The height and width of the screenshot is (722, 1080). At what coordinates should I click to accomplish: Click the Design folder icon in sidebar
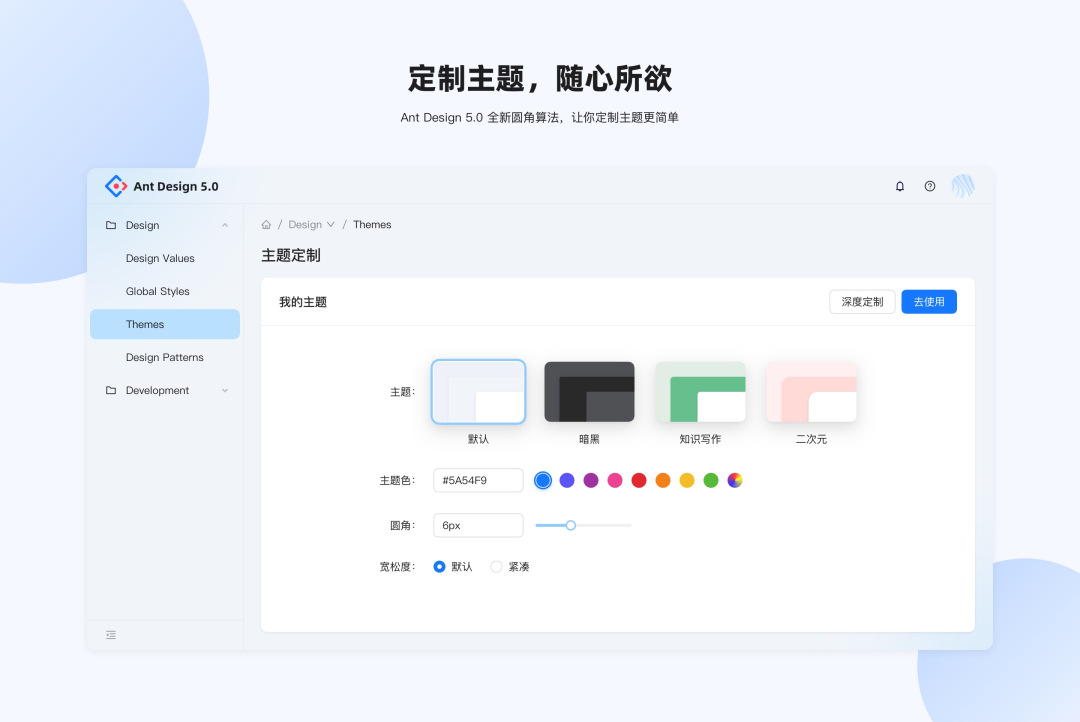pos(111,225)
